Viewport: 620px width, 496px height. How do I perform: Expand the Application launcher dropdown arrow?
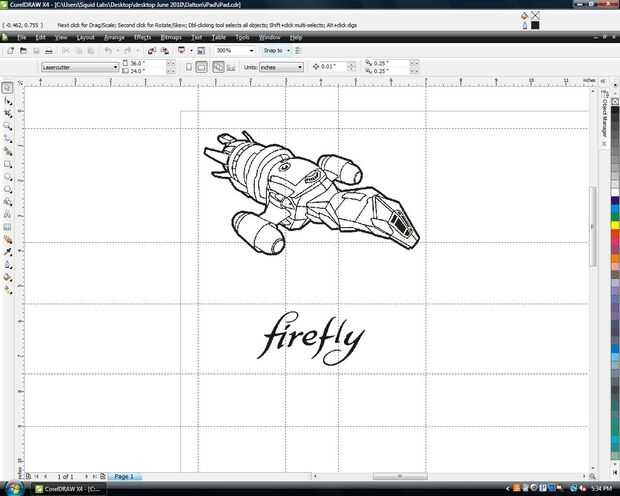191,51
